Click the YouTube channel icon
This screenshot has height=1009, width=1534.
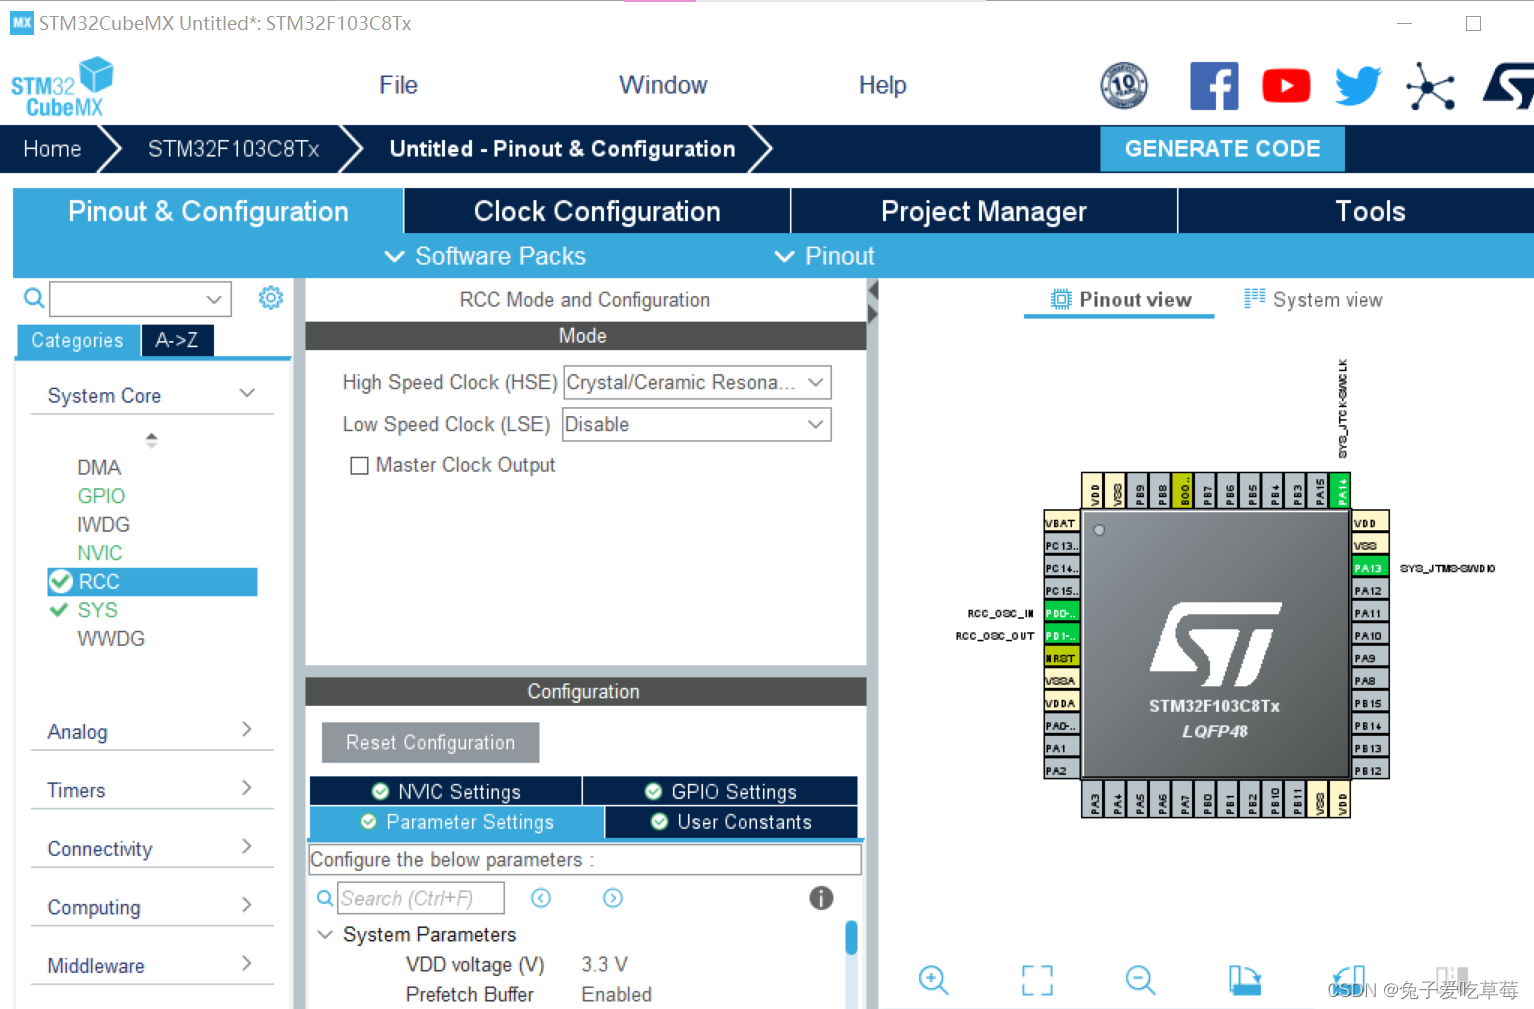tap(1285, 85)
